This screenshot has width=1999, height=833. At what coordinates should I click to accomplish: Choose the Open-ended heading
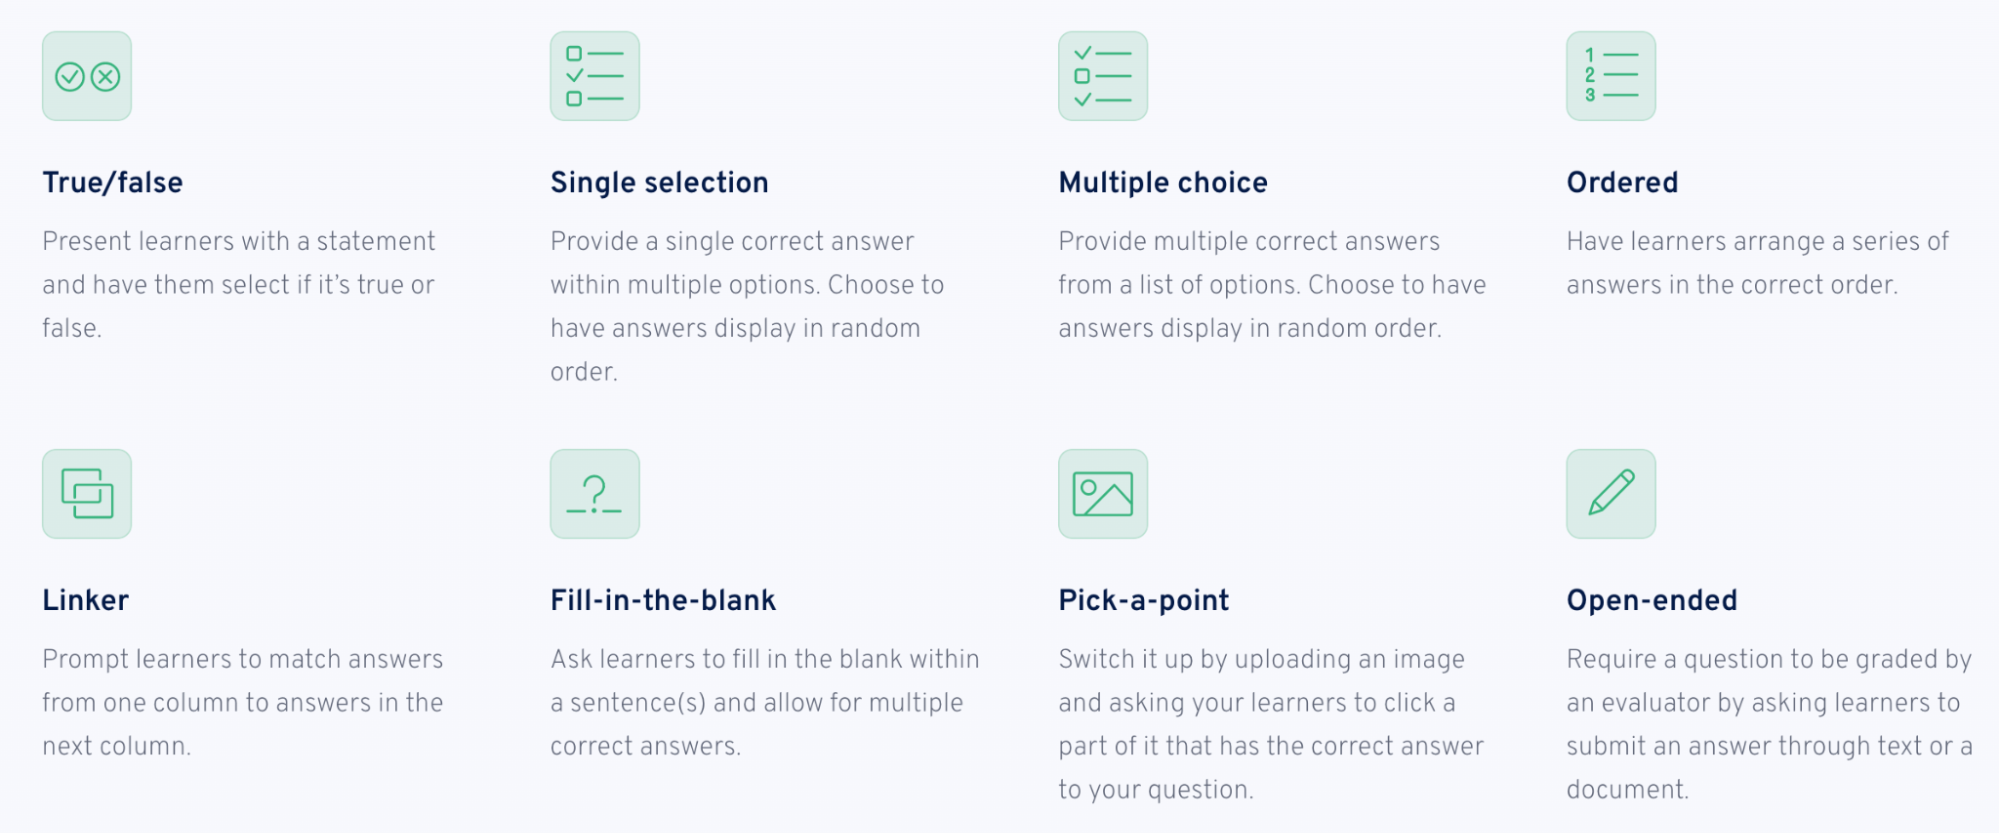(x=1652, y=600)
